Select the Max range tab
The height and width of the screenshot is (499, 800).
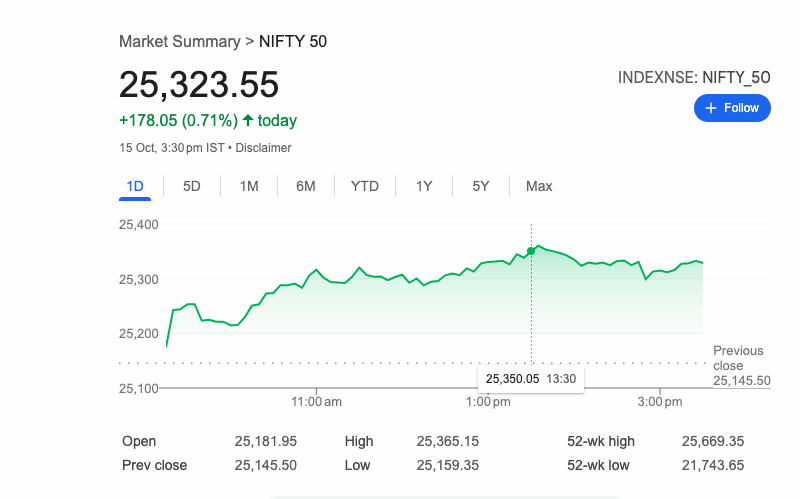(x=539, y=186)
